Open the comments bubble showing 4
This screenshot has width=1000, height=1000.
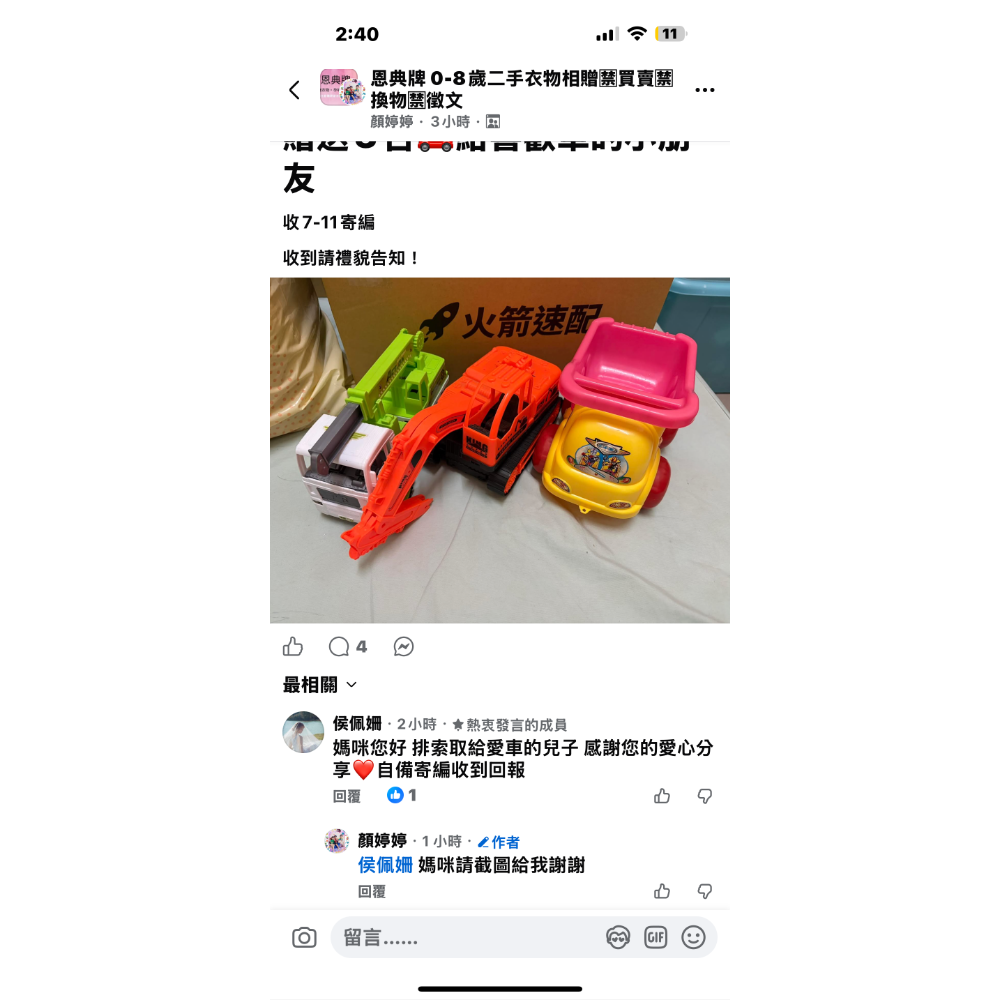pos(348,647)
